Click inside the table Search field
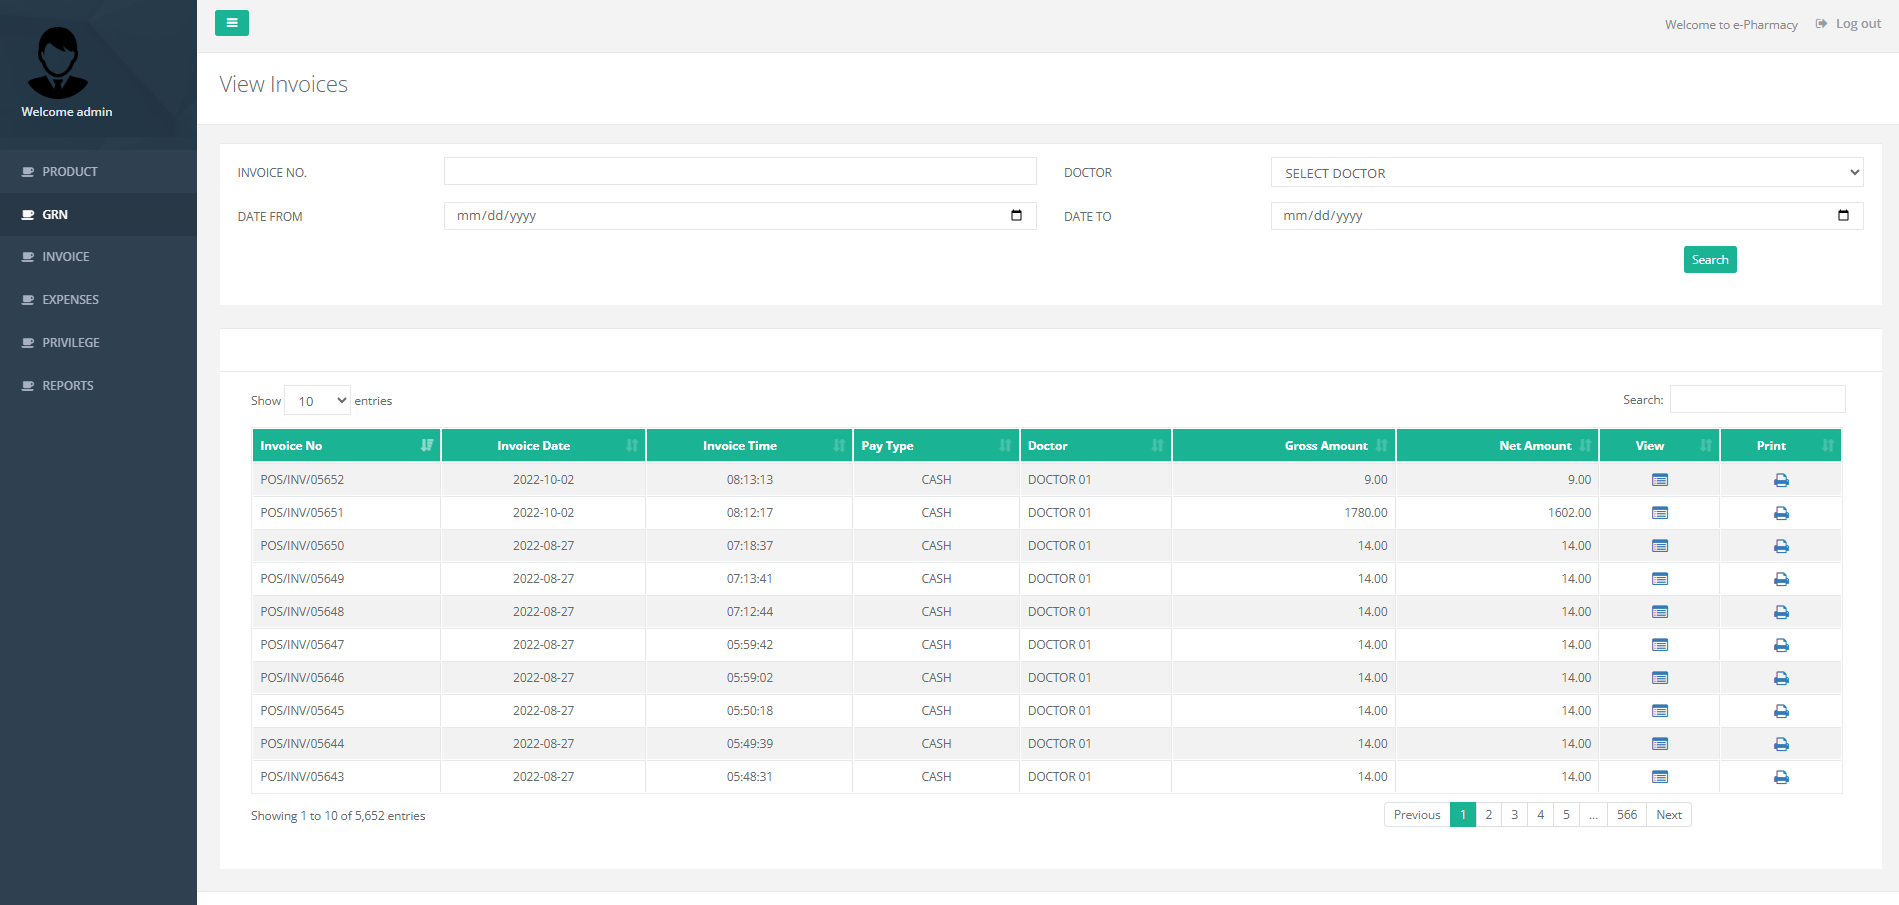The height and width of the screenshot is (905, 1899). pyautogui.click(x=1757, y=399)
